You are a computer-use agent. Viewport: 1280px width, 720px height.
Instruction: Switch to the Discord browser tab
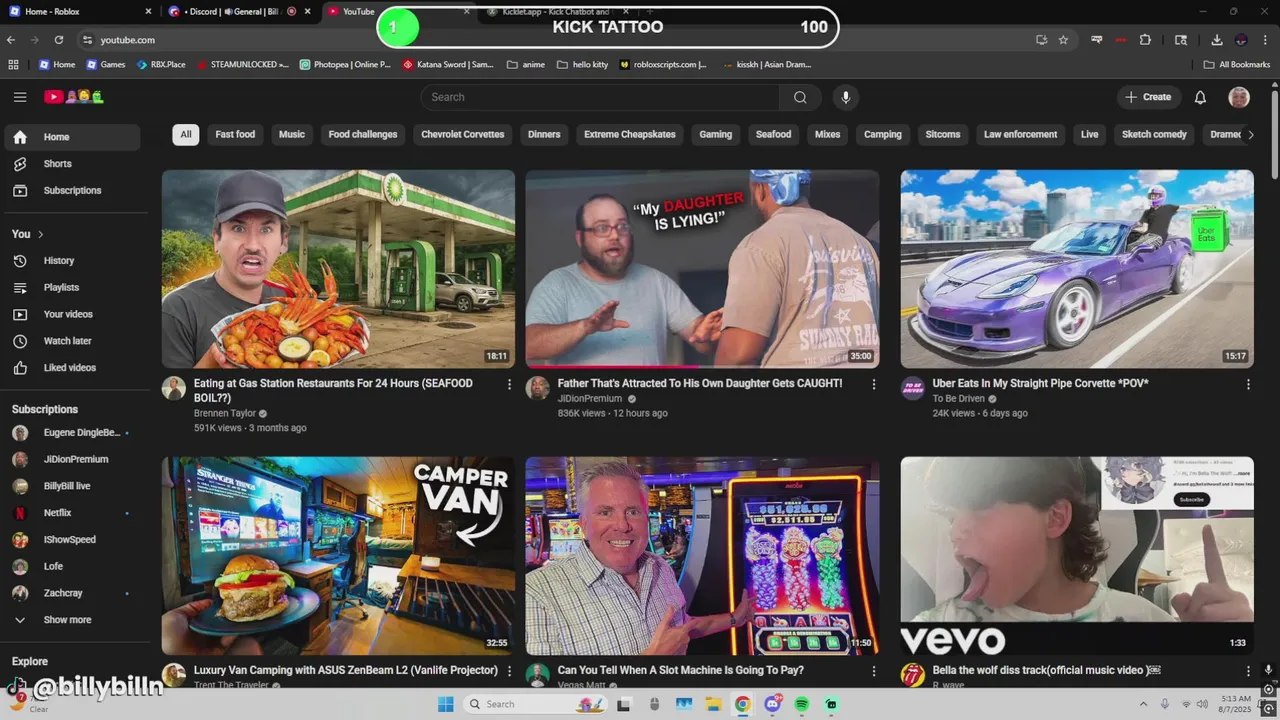(238, 12)
